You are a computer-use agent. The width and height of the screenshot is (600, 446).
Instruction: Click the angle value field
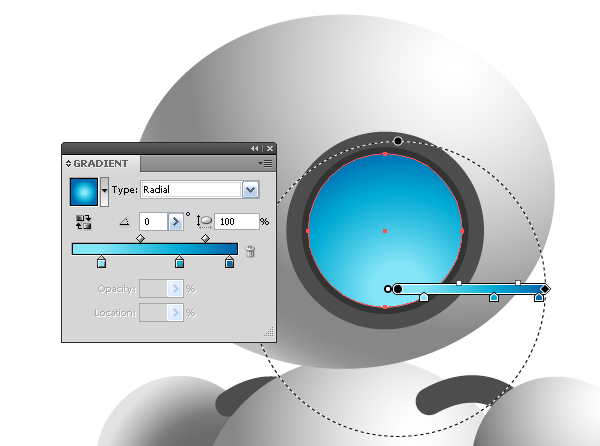[153, 221]
